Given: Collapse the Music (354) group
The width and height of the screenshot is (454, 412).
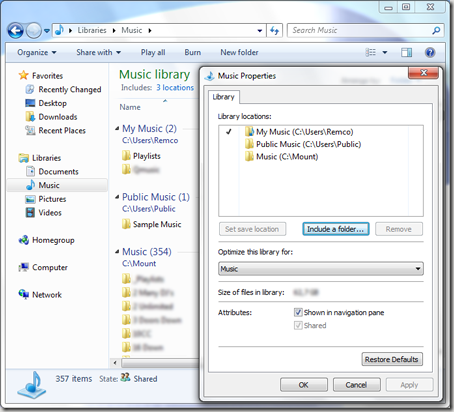Looking at the screenshot, I should [117, 252].
